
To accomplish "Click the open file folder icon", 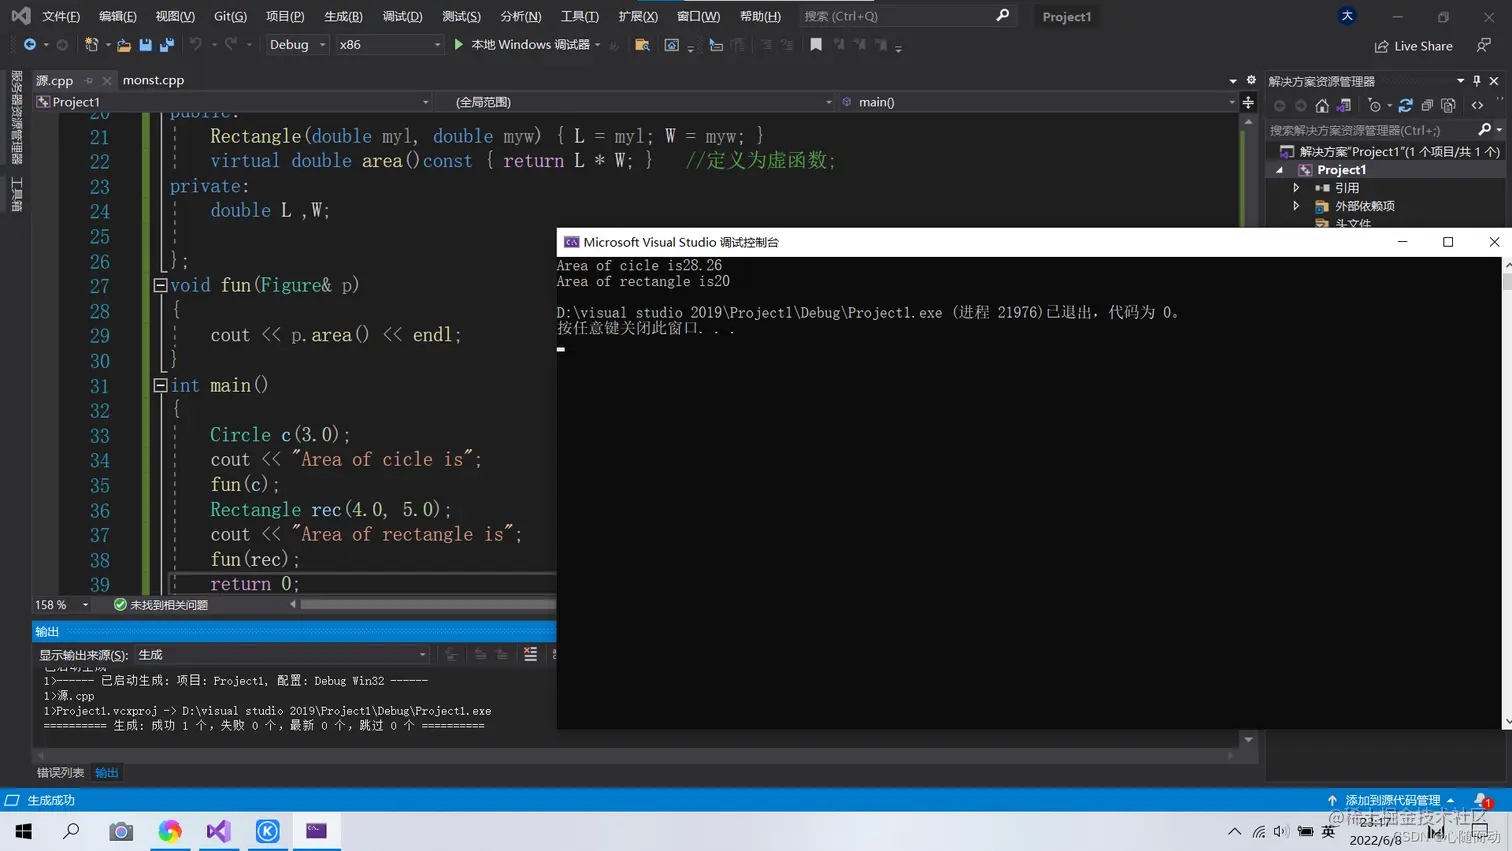I will (x=124, y=45).
